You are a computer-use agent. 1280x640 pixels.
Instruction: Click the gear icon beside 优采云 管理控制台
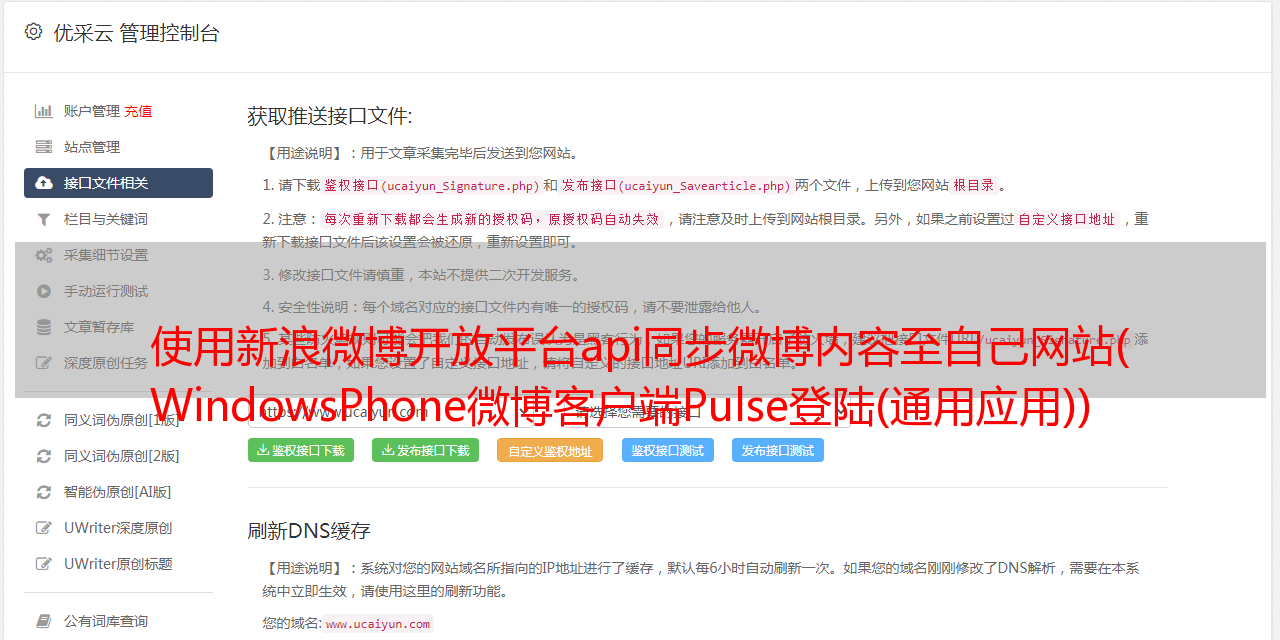coord(34,32)
